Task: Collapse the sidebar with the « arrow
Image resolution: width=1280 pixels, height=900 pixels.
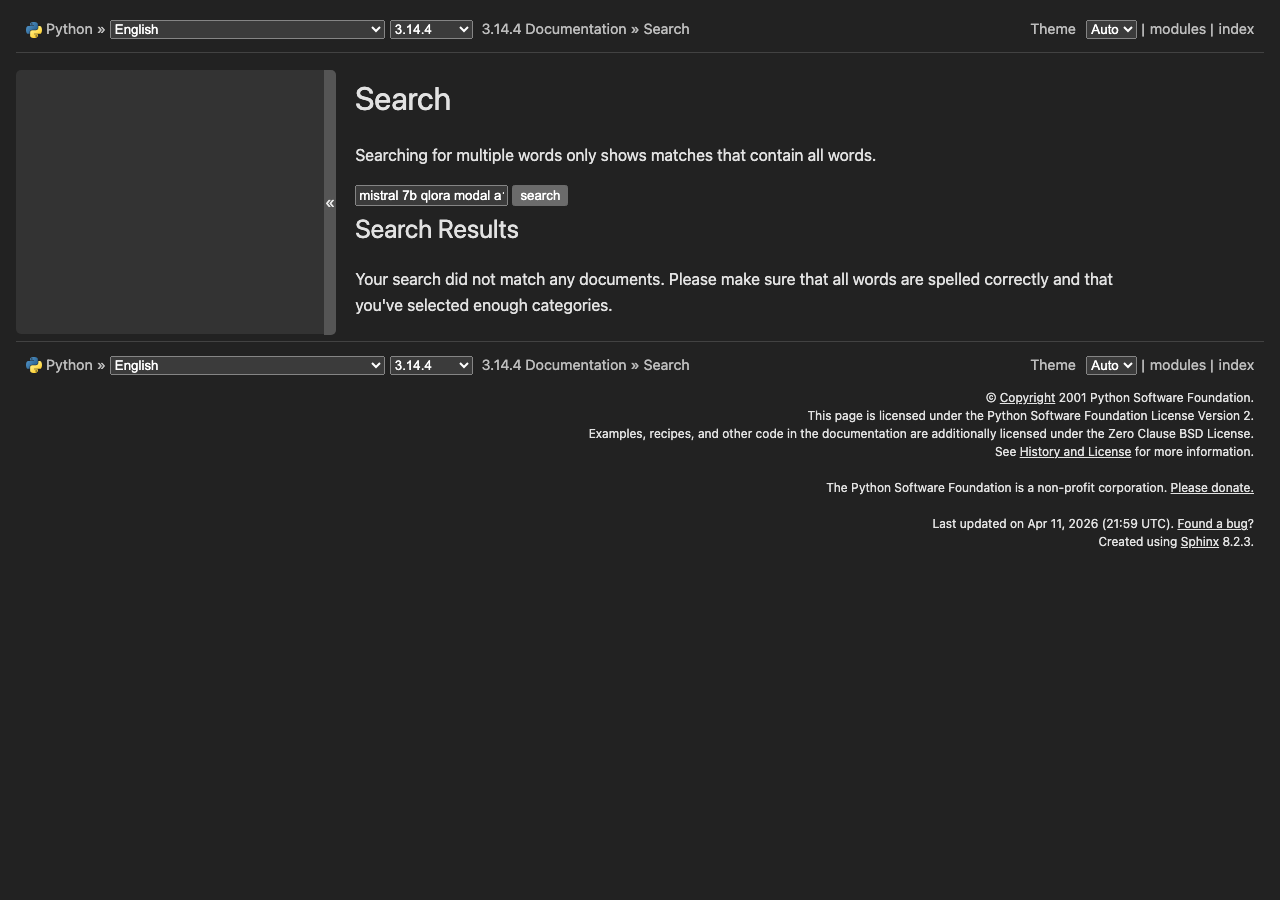Action: (x=330, y=202)
